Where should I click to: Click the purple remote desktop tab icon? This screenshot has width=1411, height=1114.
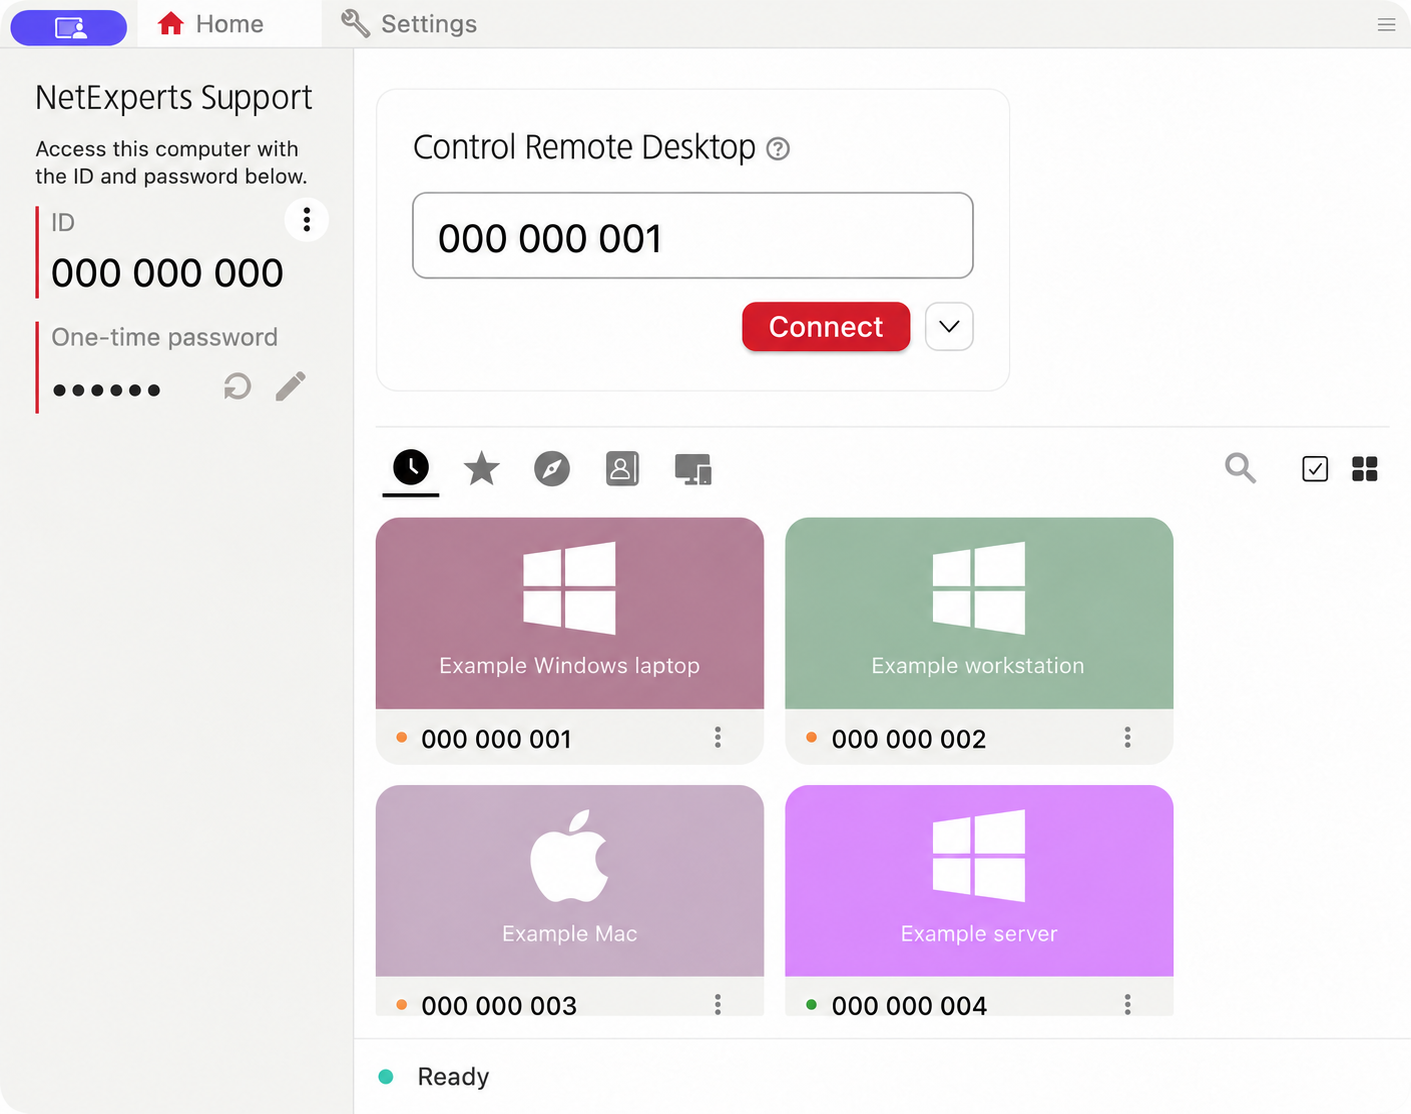(69, 27)
